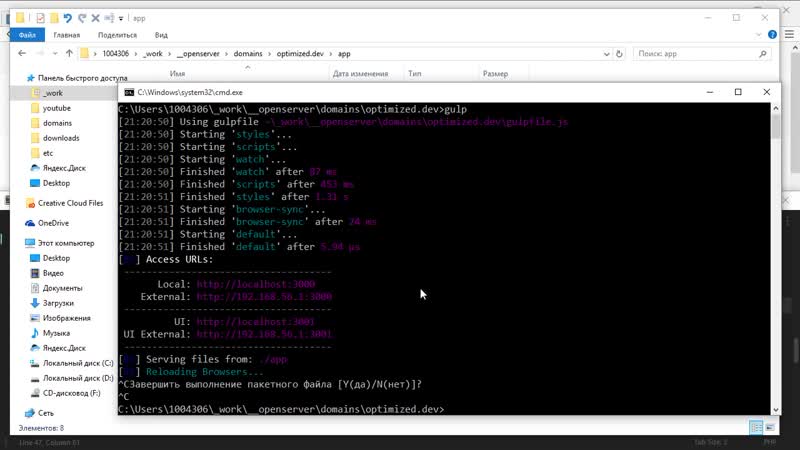
Task: Click the New folder icon in title bar
Action: coord(54,18)
